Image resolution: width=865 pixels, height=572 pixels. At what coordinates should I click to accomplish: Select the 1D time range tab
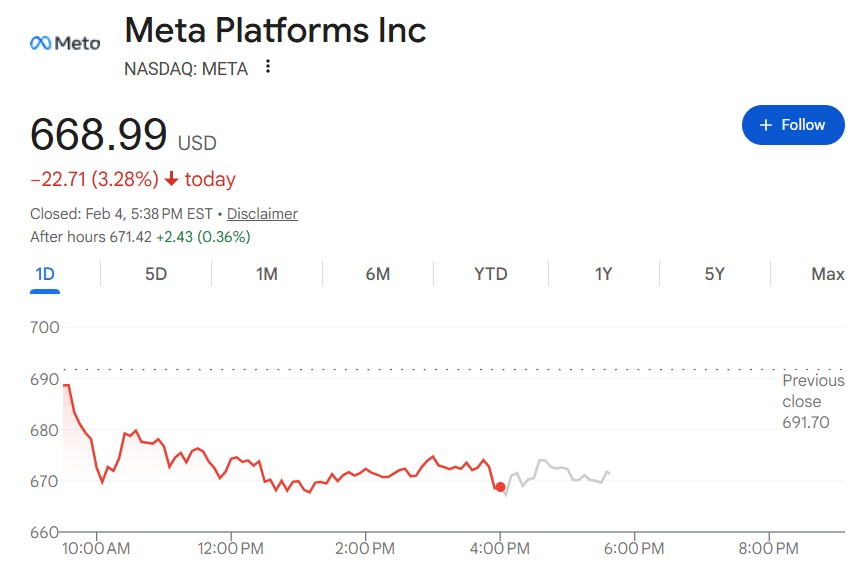[45, 274]
